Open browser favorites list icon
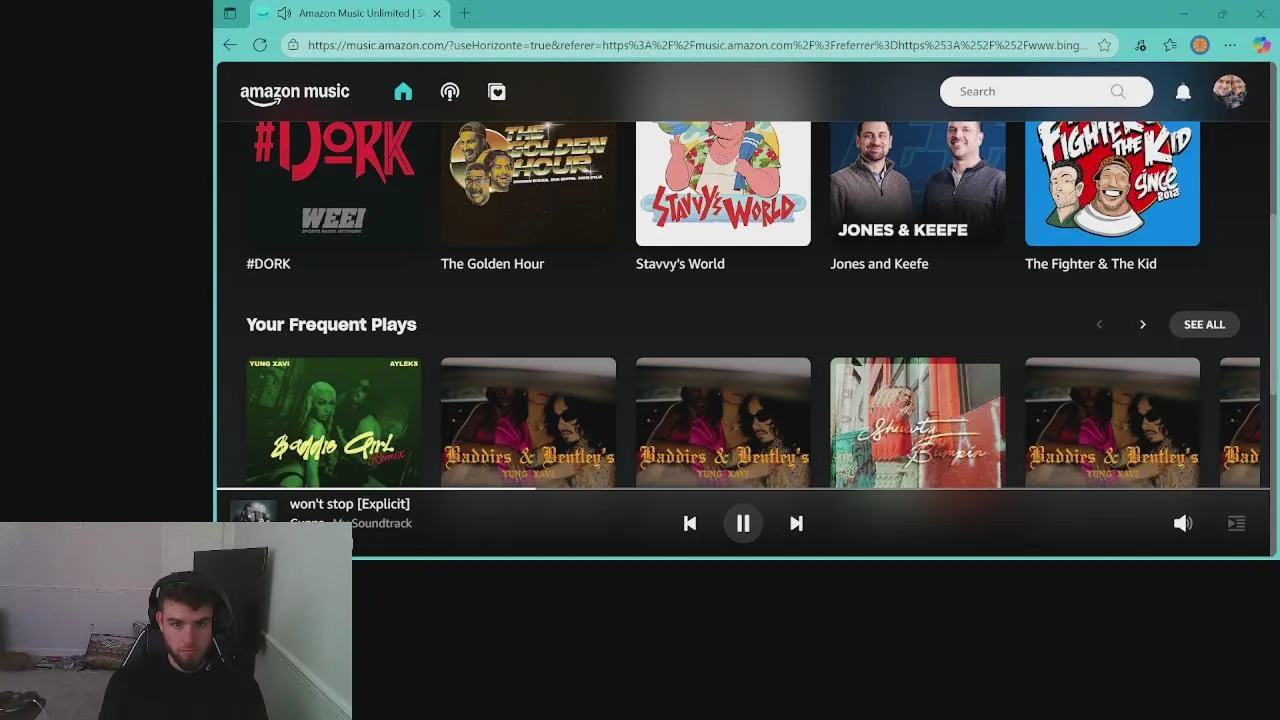 point(1170,45)
